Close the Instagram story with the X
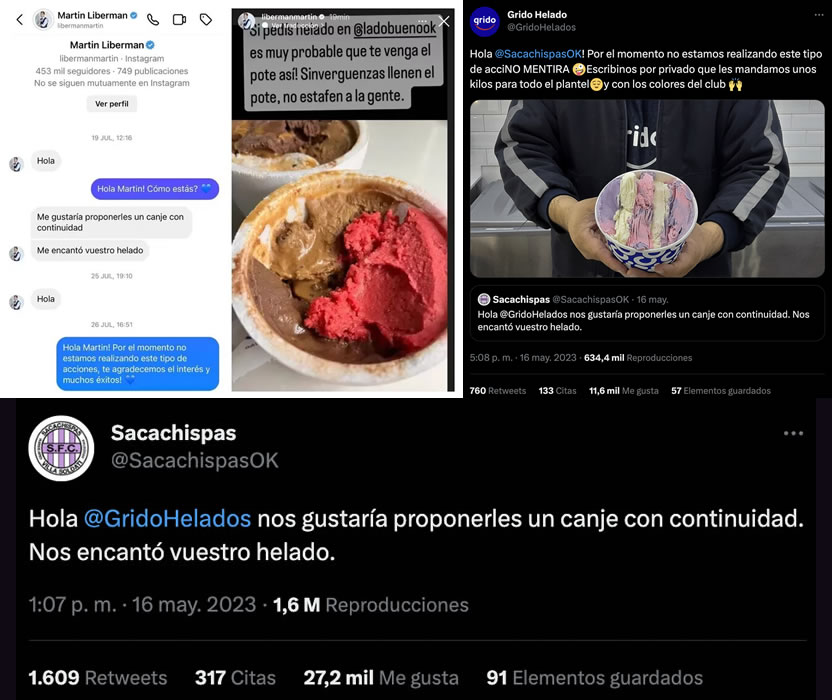This screenshot has height=700, width=832. click(x=444, y=21)
